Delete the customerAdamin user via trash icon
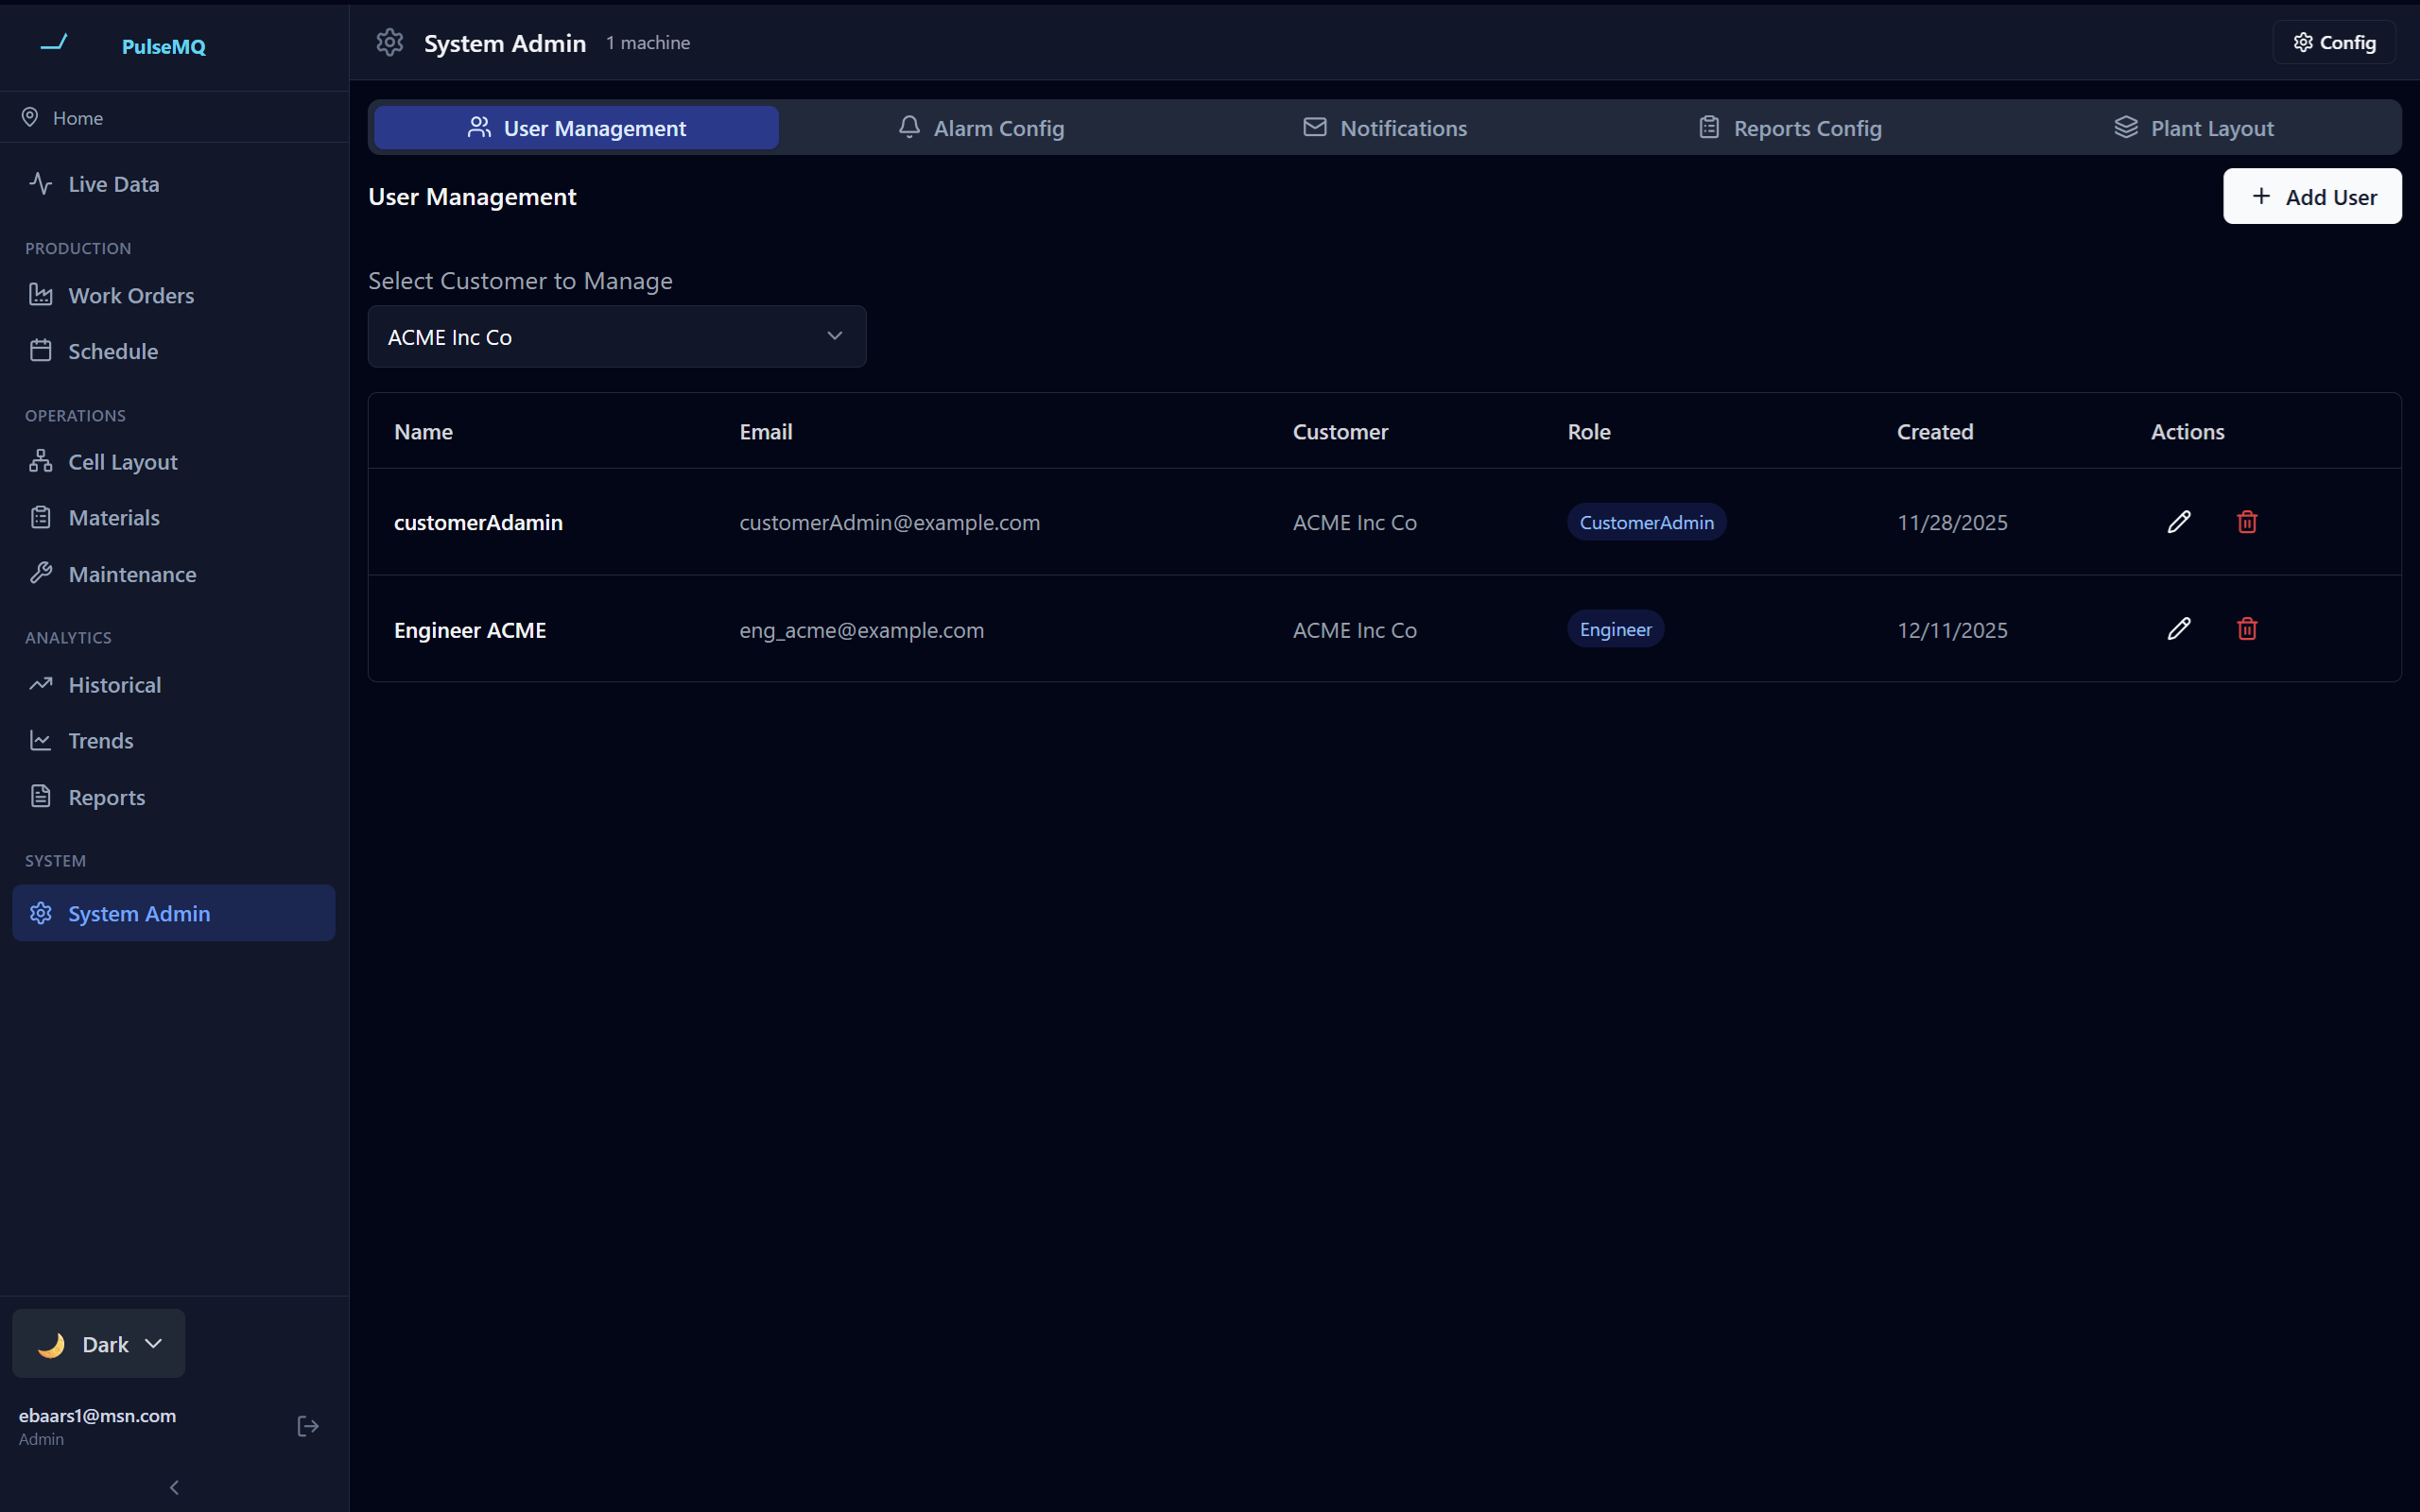The width and height of the screenshot is (2420, 1512). coord(2247,522)
